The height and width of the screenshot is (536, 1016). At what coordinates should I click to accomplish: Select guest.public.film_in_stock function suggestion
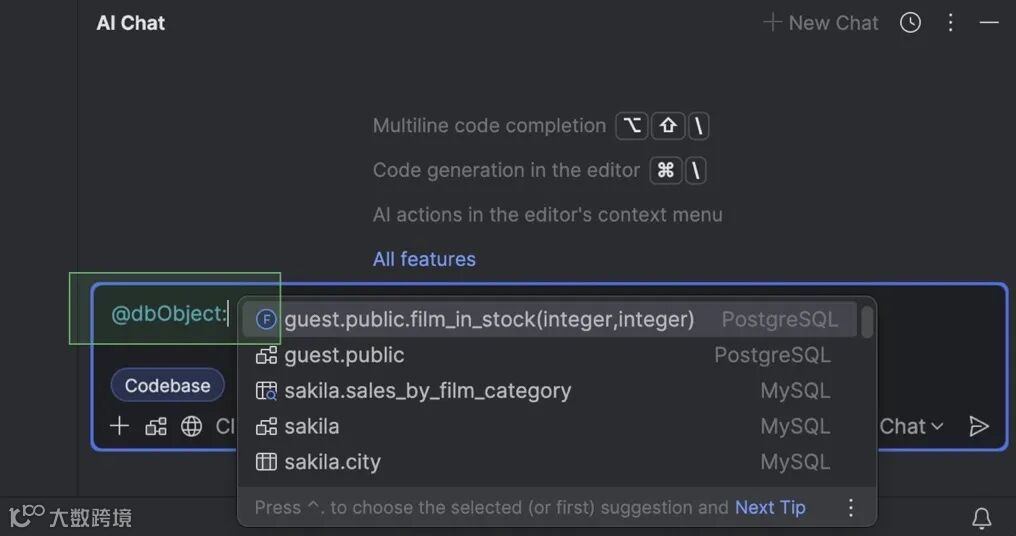pyautogui.click(x=489, y=320)
